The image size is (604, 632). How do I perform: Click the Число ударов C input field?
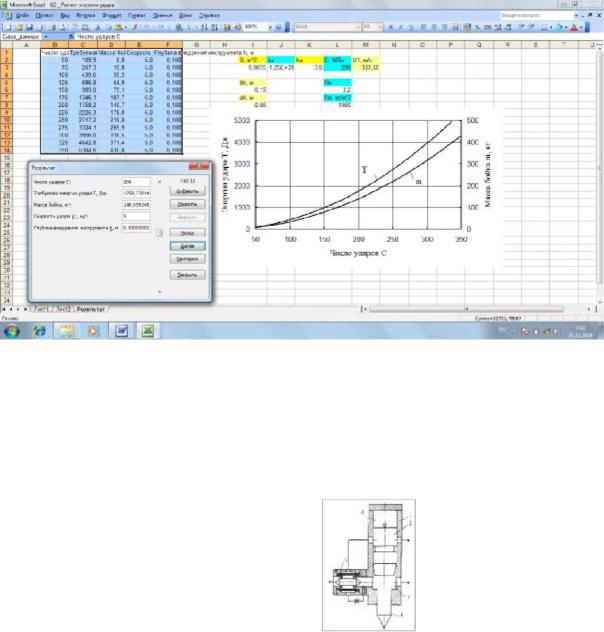[136, 182]
